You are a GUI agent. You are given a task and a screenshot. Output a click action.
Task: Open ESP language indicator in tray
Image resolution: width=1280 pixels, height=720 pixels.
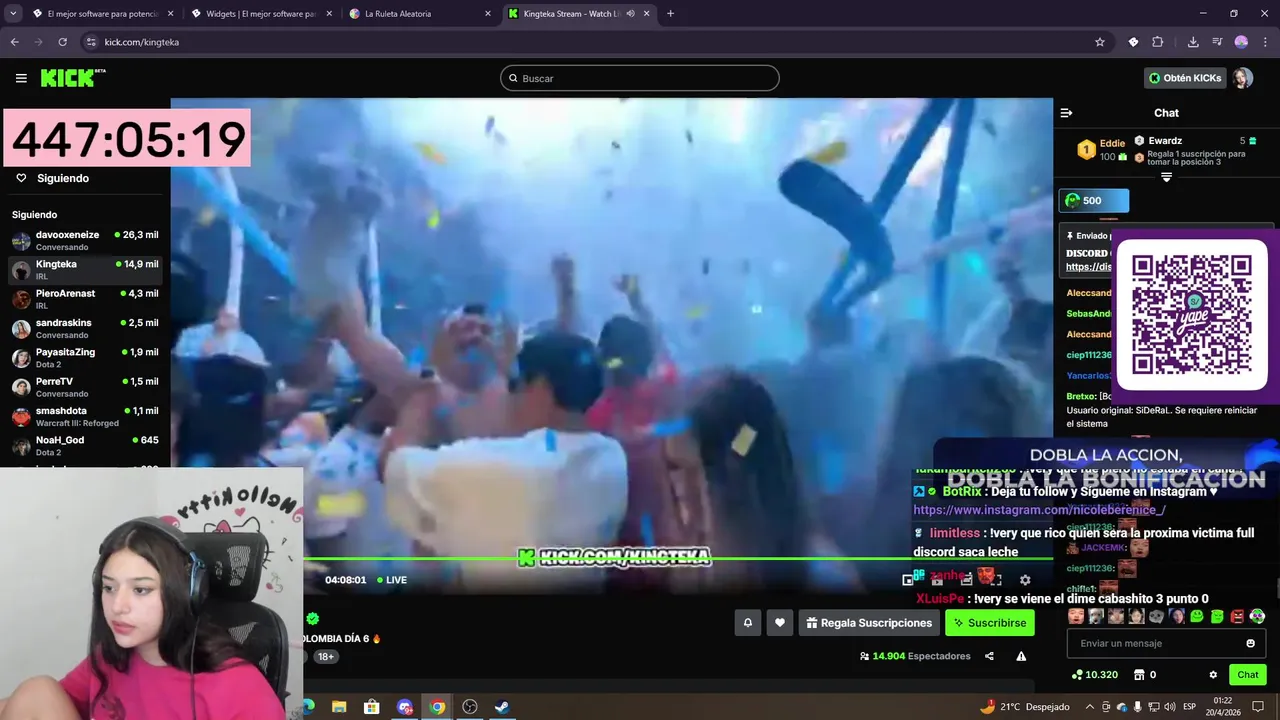coord(1190,707)
